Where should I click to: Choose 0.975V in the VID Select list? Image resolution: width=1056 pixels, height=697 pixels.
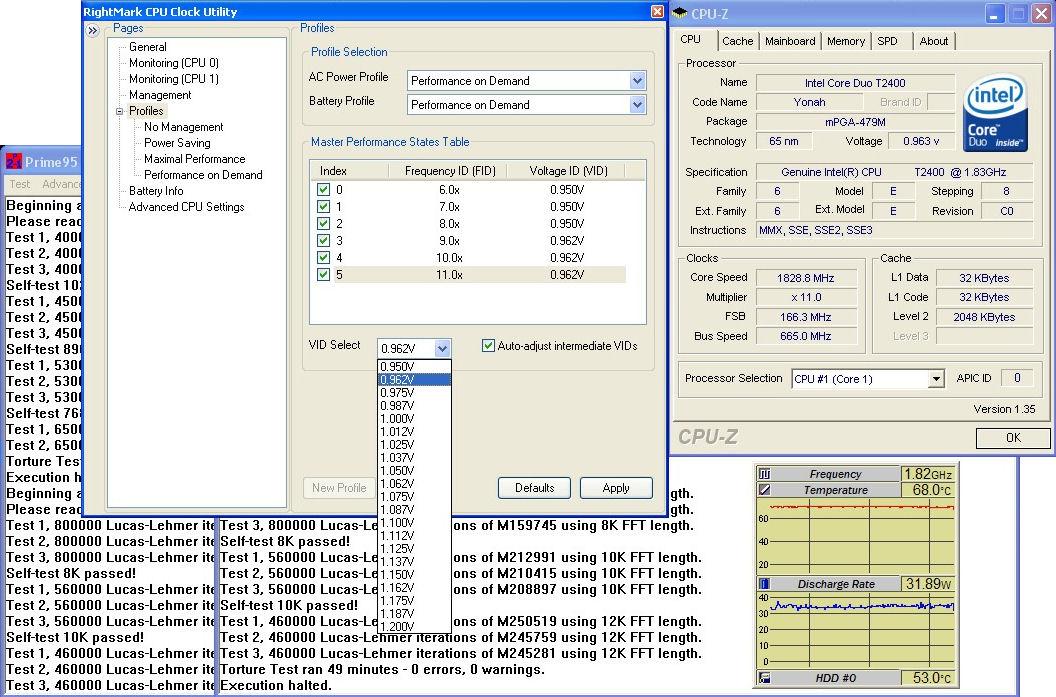pyautogui.click(x=414, y=393)
